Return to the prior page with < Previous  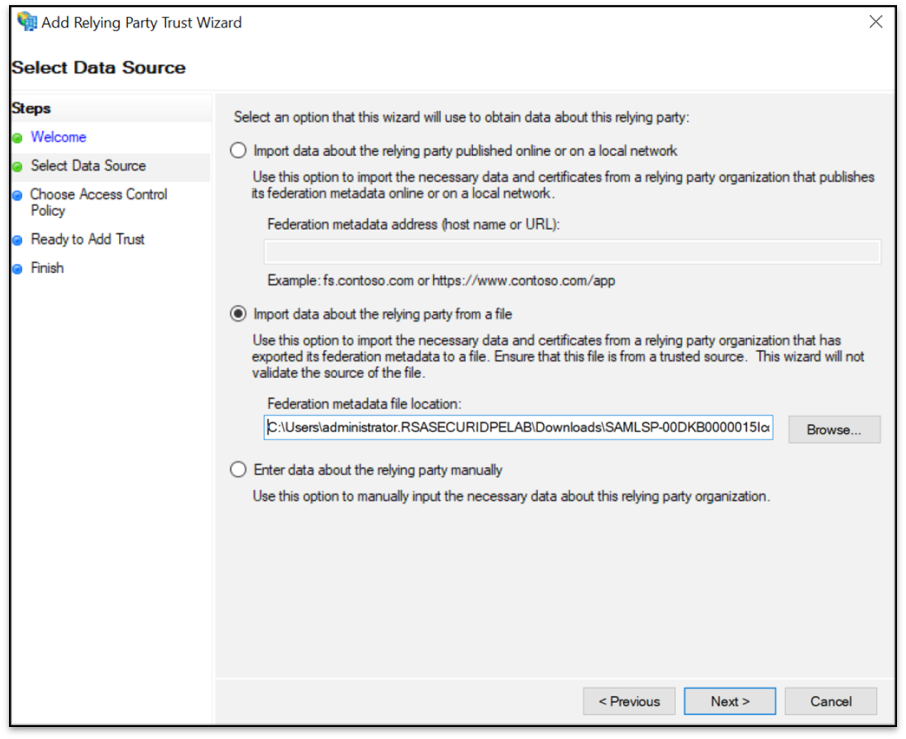[x=629, y=701]
